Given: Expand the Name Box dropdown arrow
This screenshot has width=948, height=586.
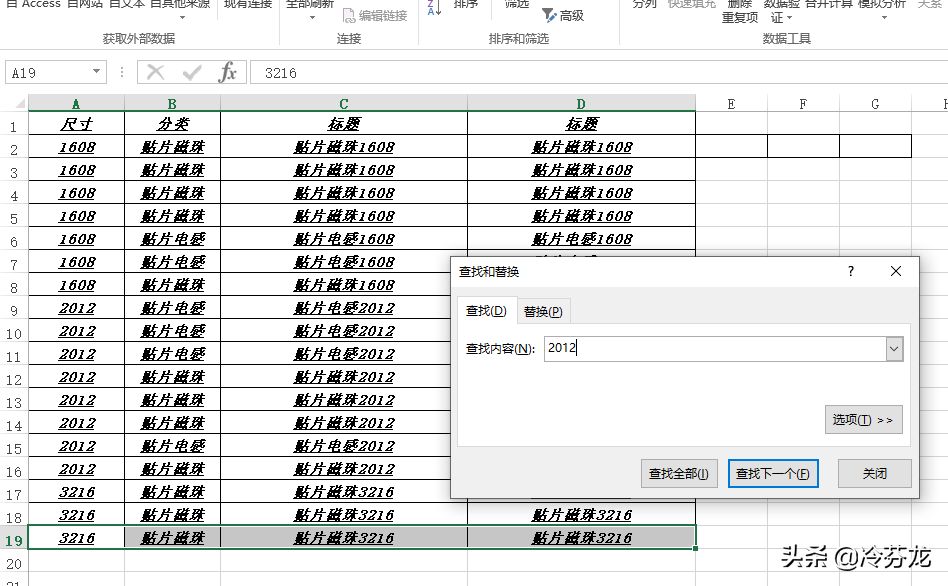Looking at the screenshot, I should pyautogui.click(x=96, y=72).
